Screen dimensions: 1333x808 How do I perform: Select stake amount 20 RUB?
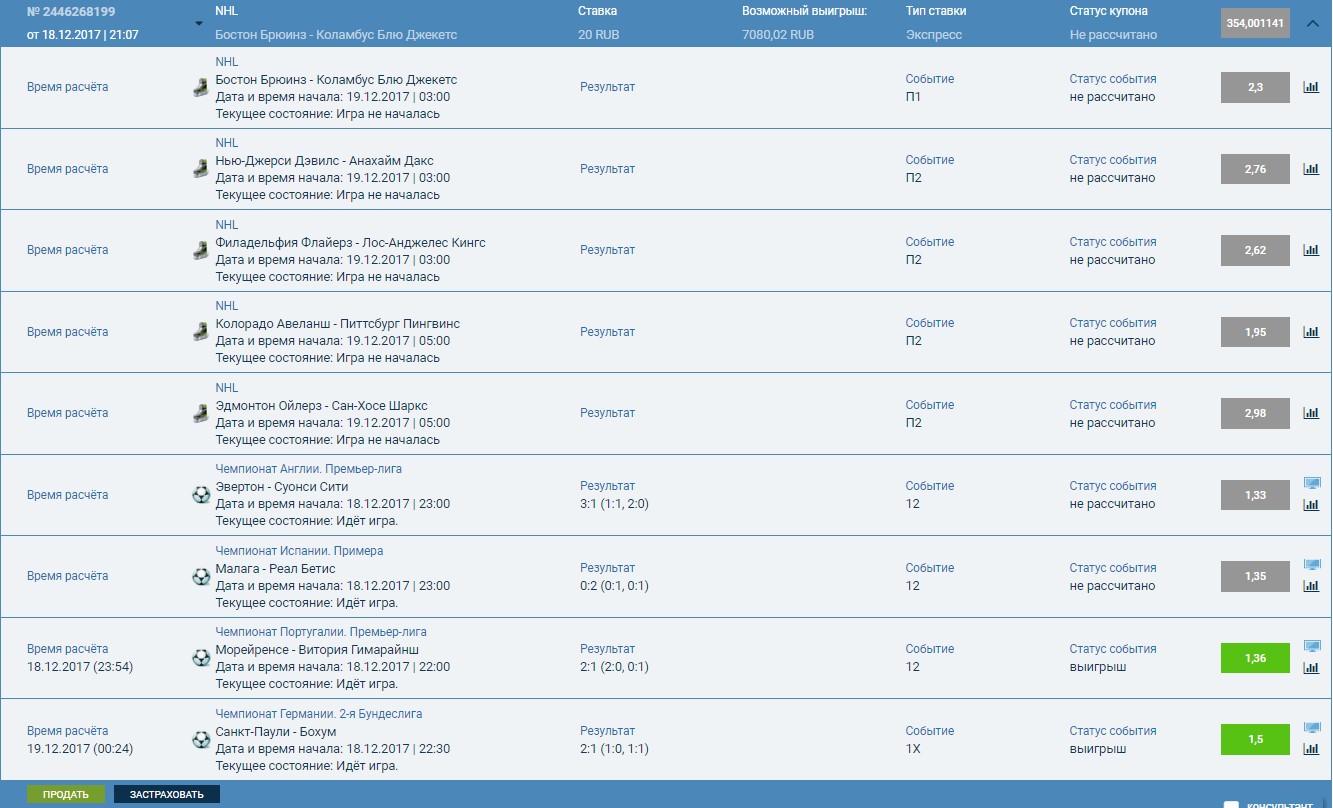[x=598, y=35]
